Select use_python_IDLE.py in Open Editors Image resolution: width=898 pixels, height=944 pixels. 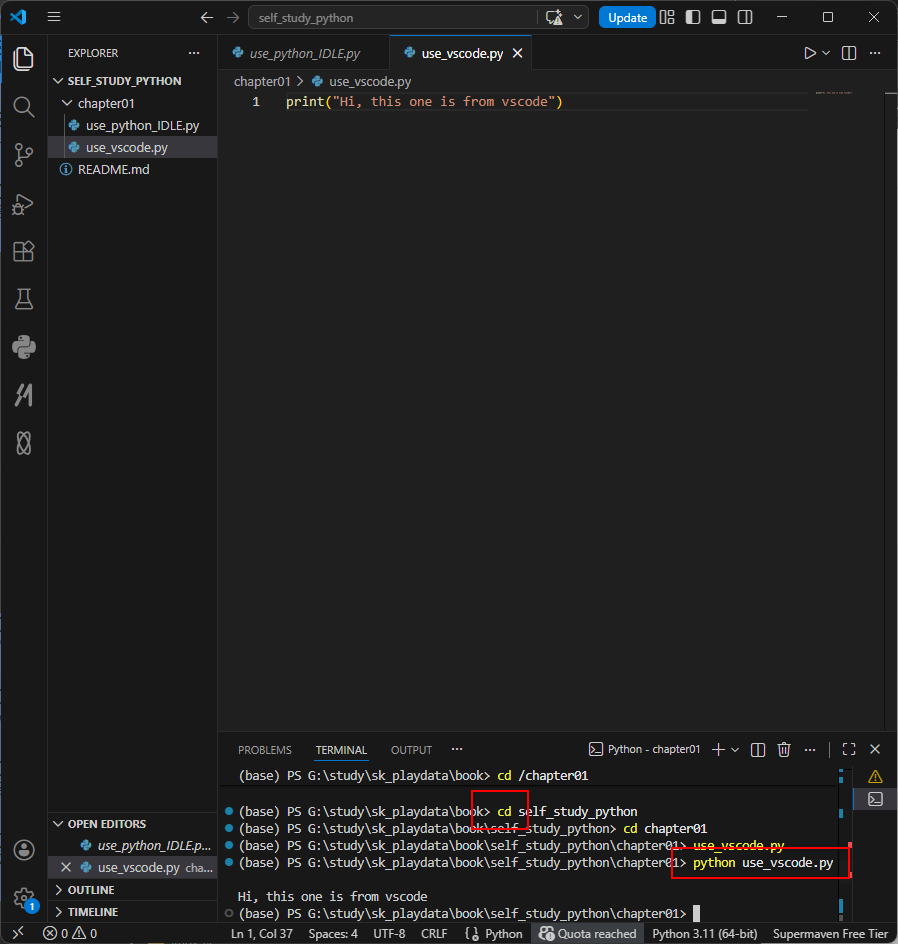pyautogui.click(x=132, y=846)
